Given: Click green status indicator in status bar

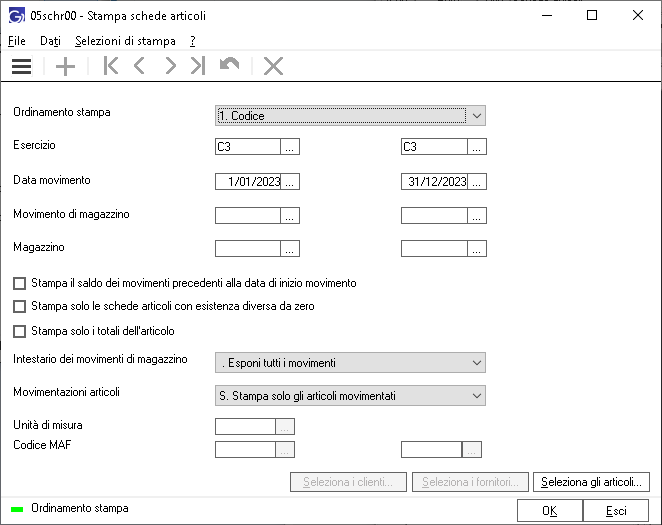Looking at the screenshot, I should pyautogui.click(x=17, y=509).
